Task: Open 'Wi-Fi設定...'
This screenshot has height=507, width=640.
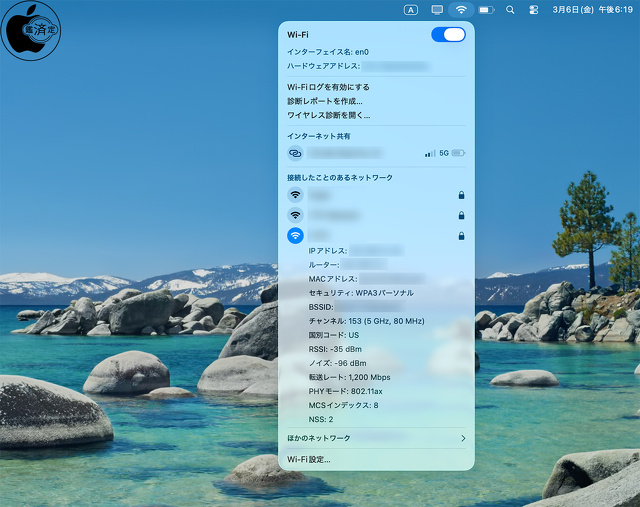Action: [309, 459]
